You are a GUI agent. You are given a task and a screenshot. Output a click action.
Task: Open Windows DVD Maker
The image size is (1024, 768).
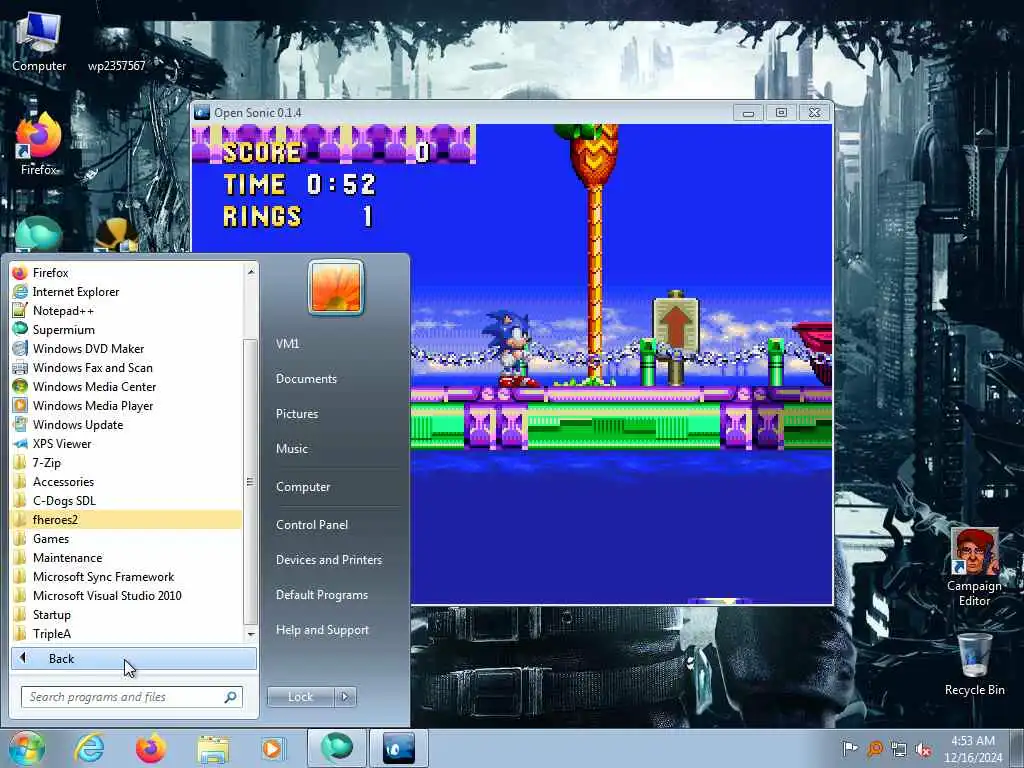coord(126,349)
